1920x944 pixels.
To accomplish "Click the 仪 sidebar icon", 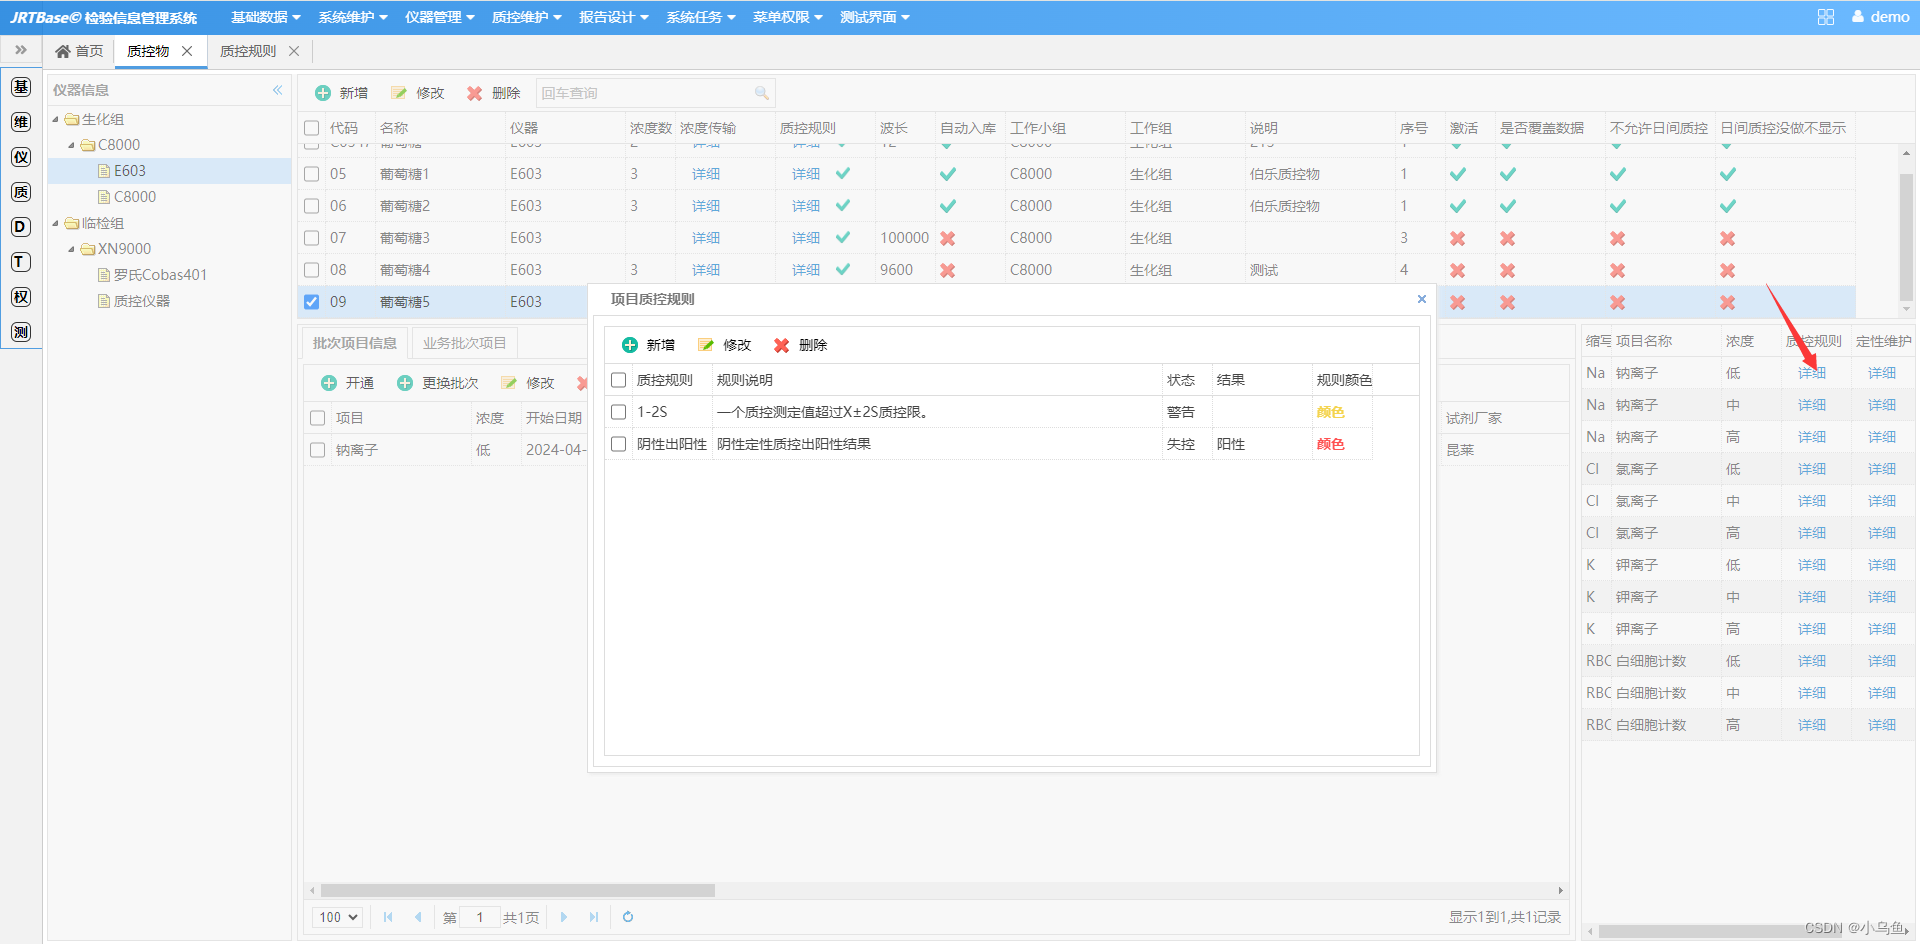I will pyautogui.click(x=21, y=157).
